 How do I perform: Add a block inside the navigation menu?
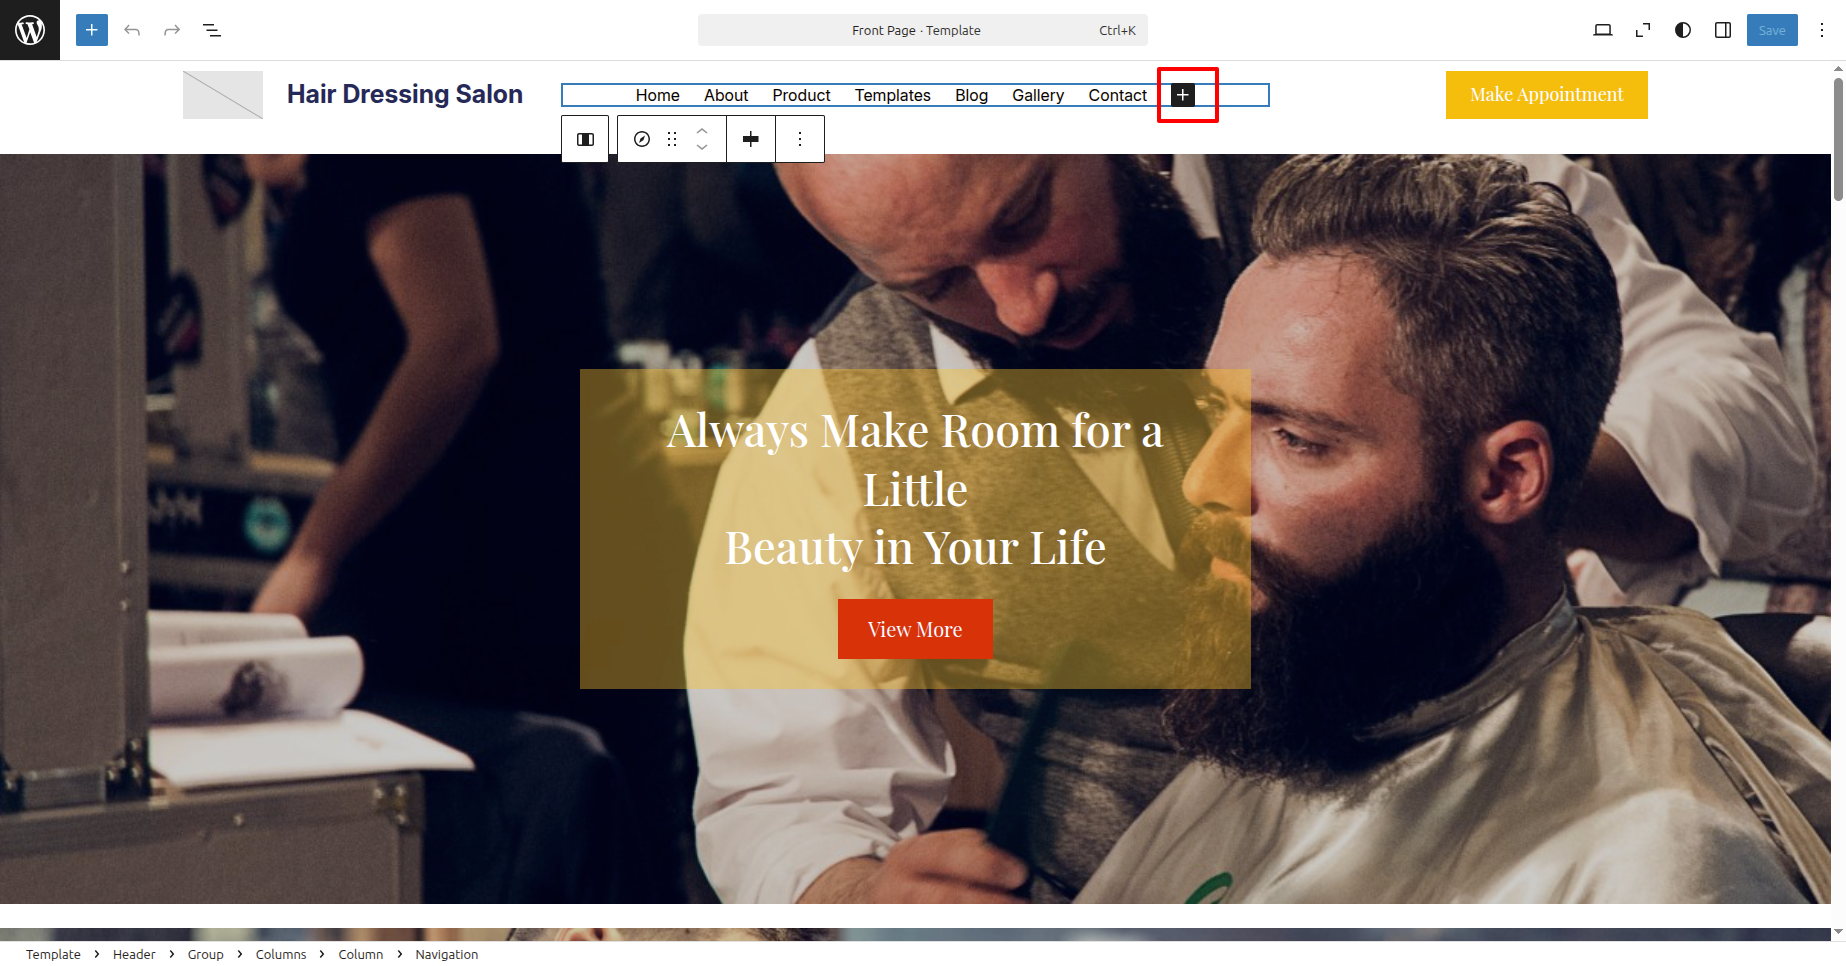(x=1183, y=95)
